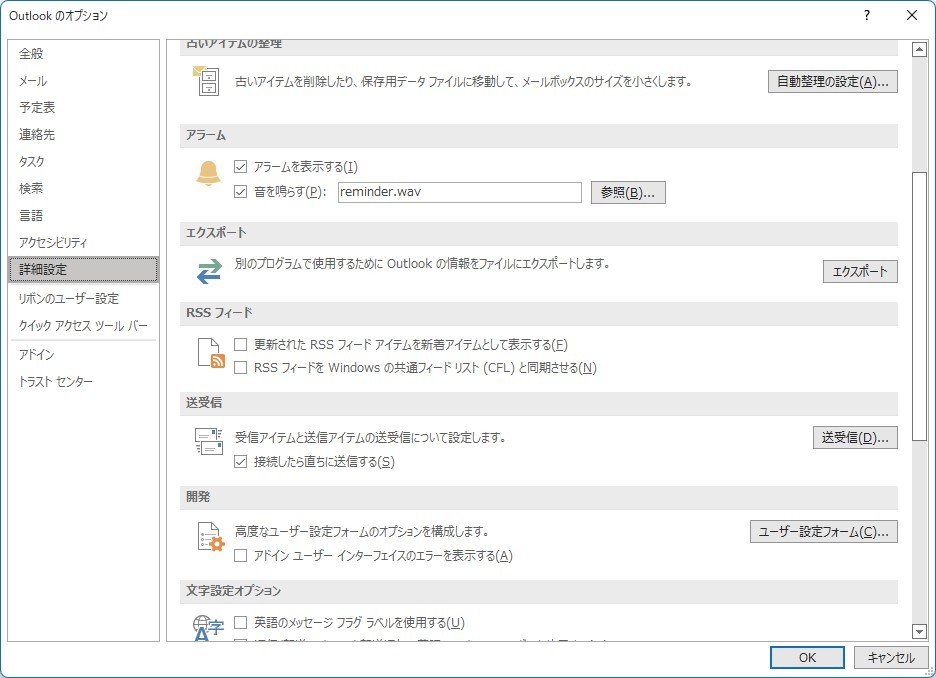Click the アラーム section header
936x678 pixels.
[538, 135]
